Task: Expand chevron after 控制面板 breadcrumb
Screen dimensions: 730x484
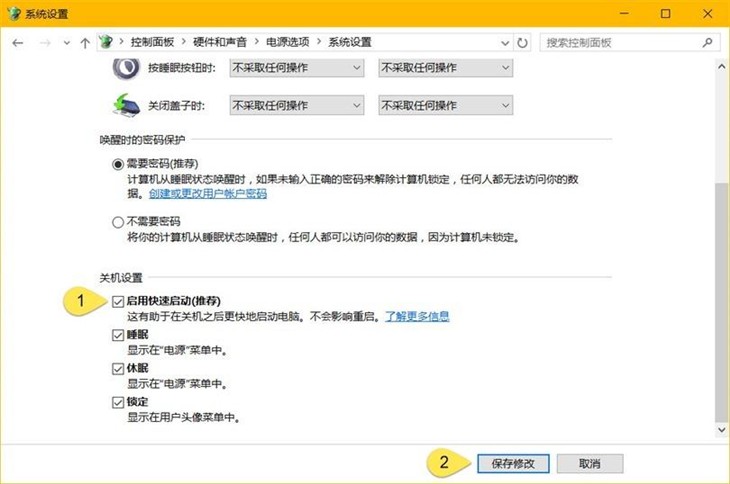Action: click(x=183, y=42)
